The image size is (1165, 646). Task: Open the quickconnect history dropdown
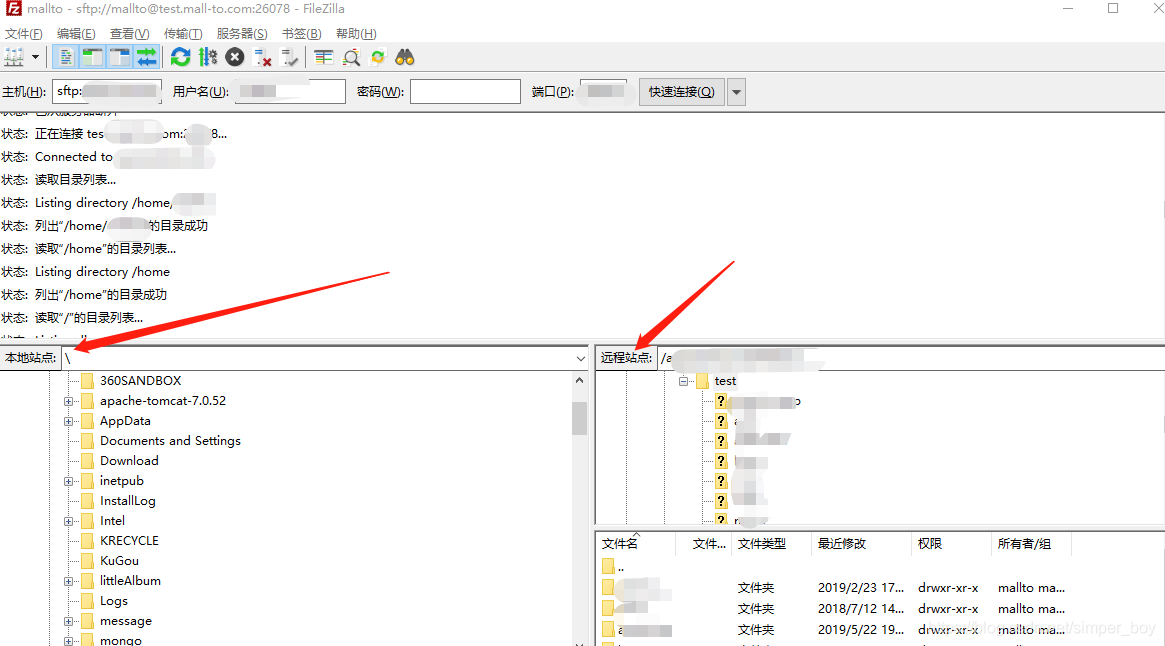[x=736, y=92]
